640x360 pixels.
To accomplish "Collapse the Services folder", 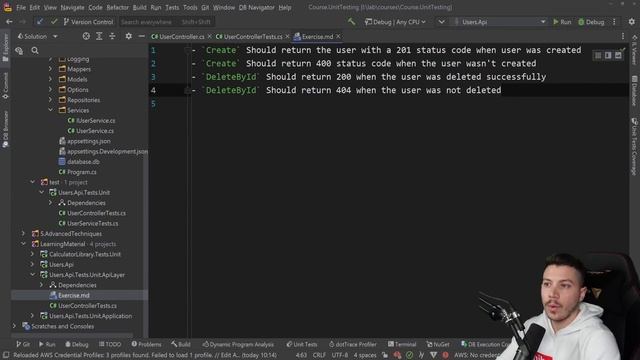I will click(x=51, y=110).
